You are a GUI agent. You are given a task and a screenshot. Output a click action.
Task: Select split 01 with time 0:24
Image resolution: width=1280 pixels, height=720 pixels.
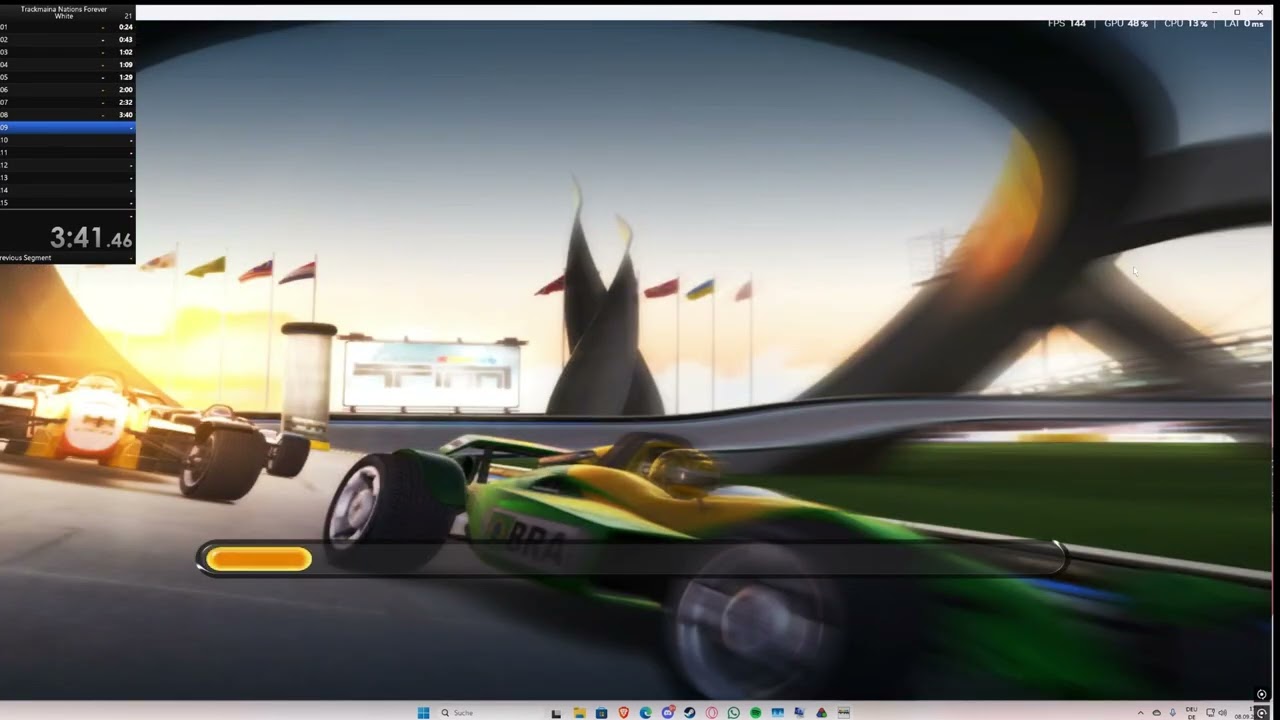[67, 27]
